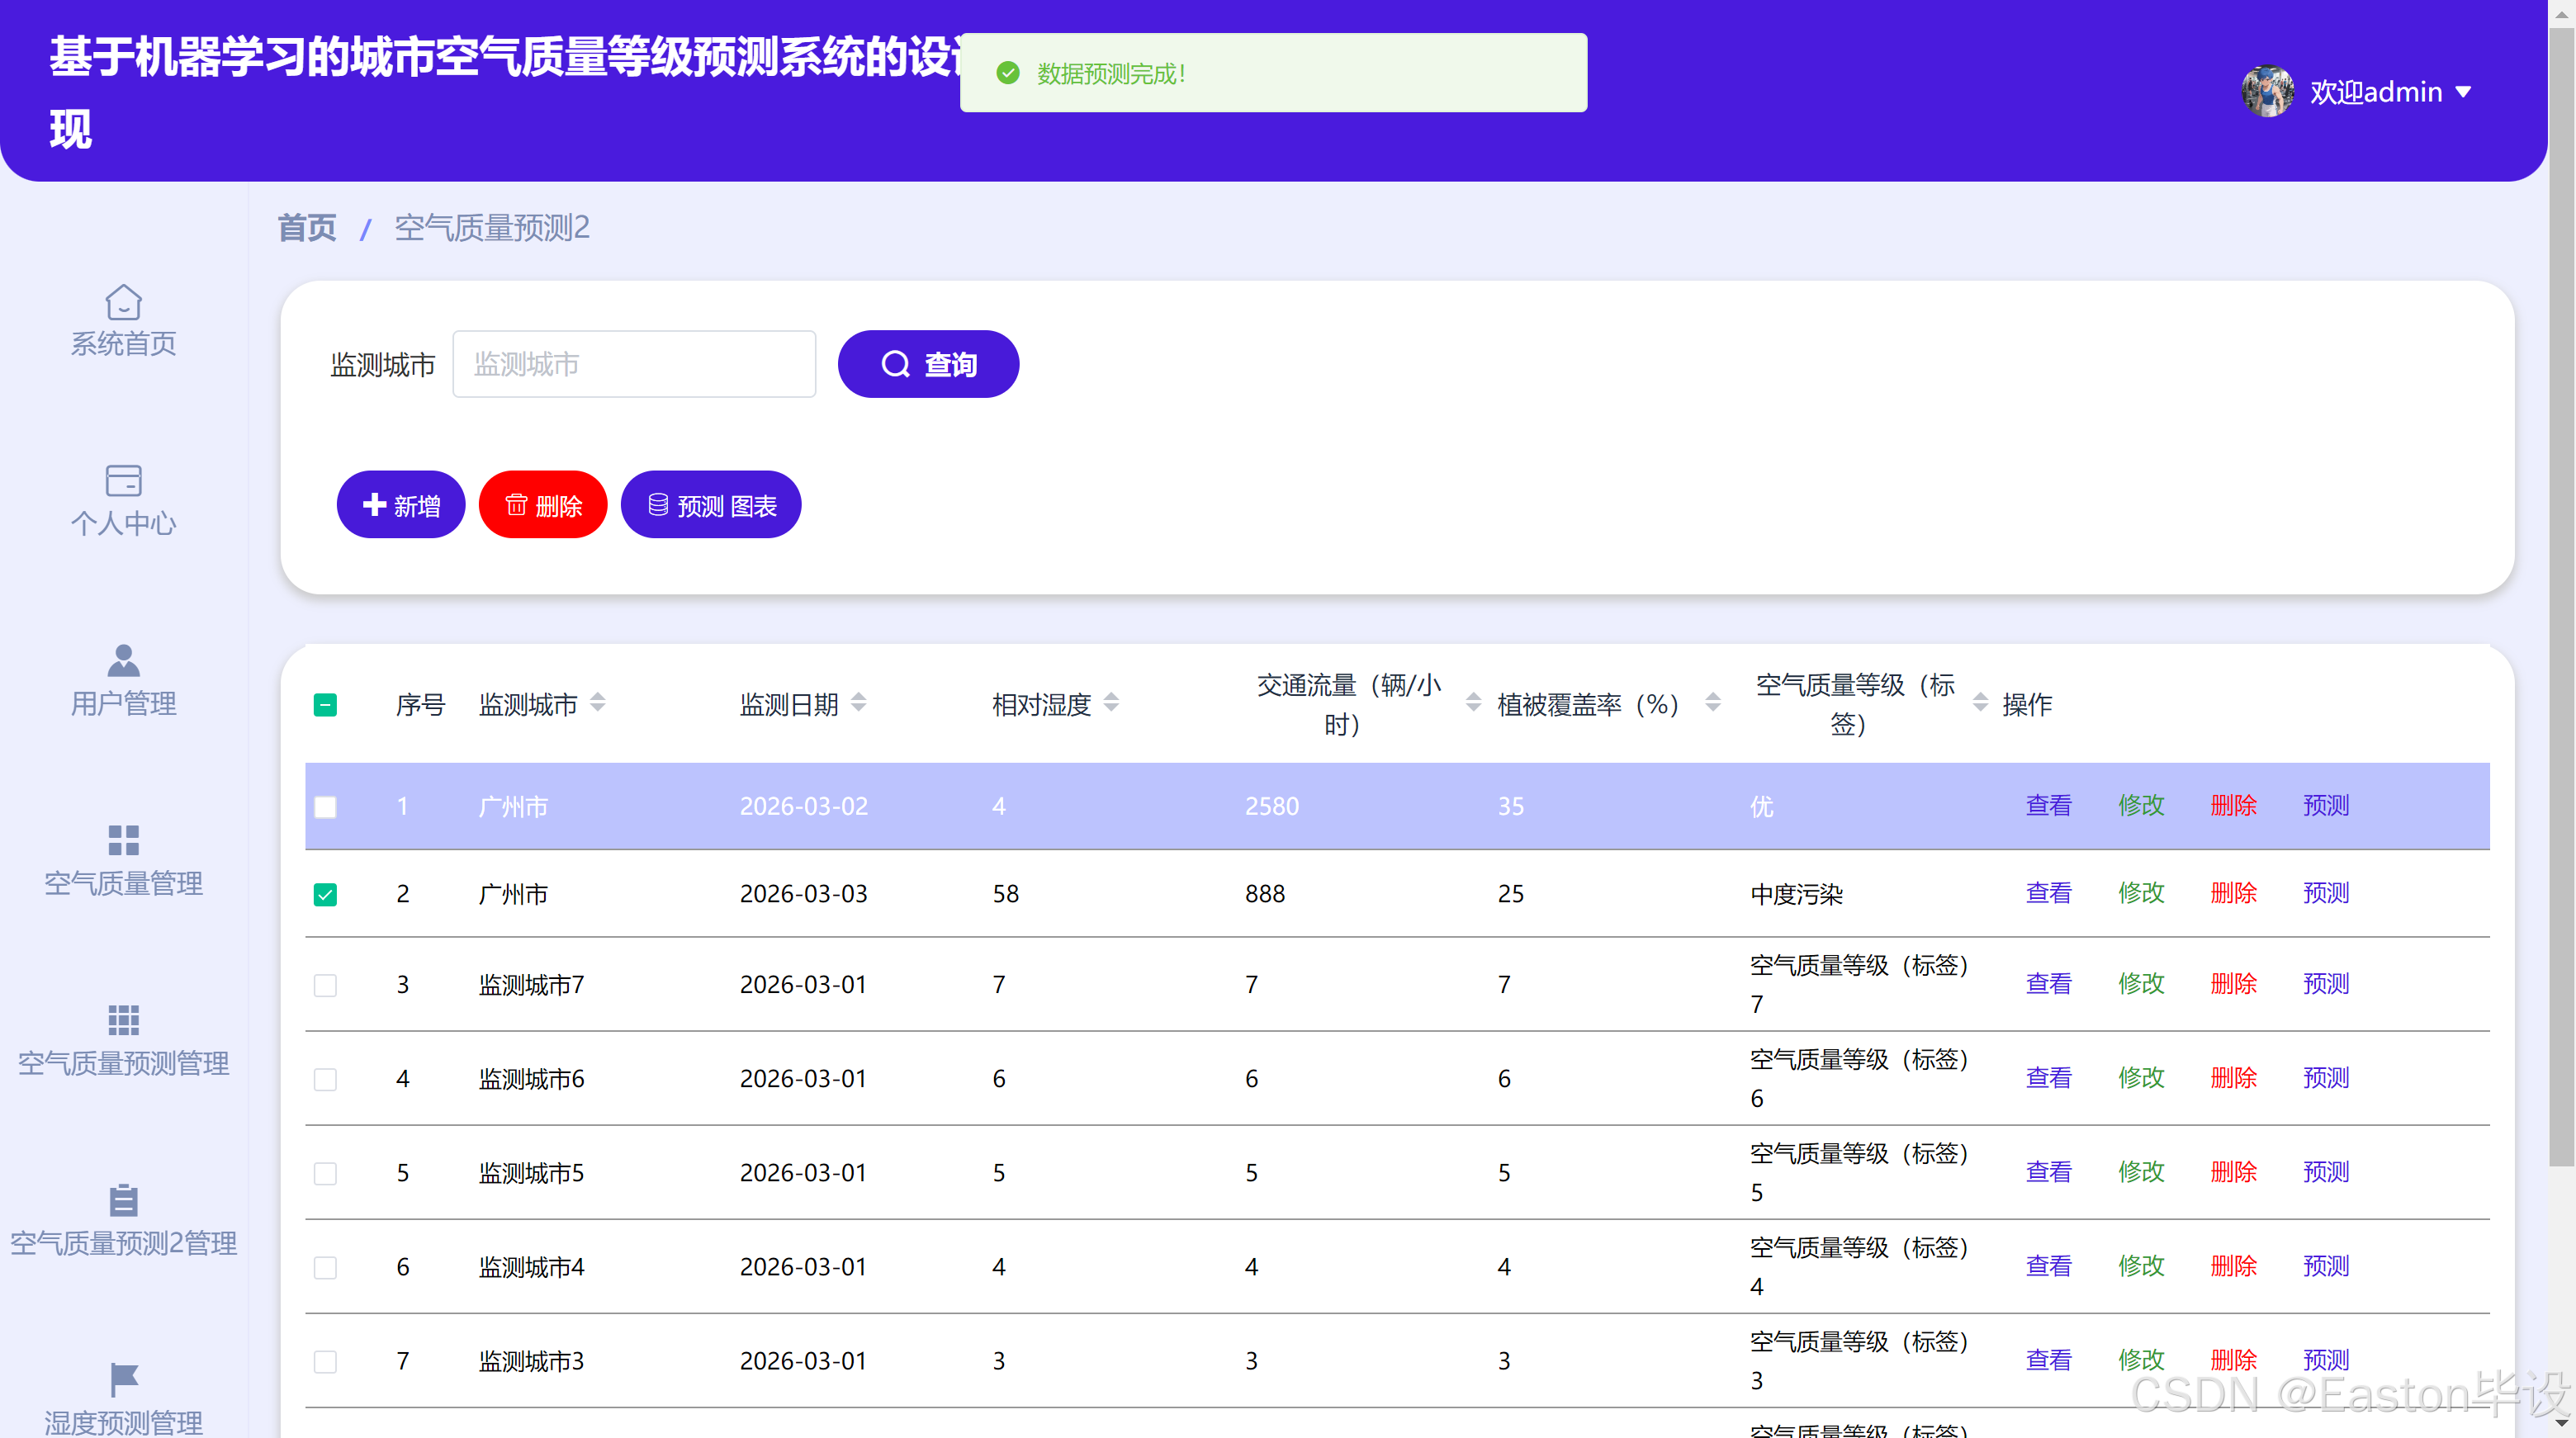Click the admin avatar picture

tap(2267, 92)
